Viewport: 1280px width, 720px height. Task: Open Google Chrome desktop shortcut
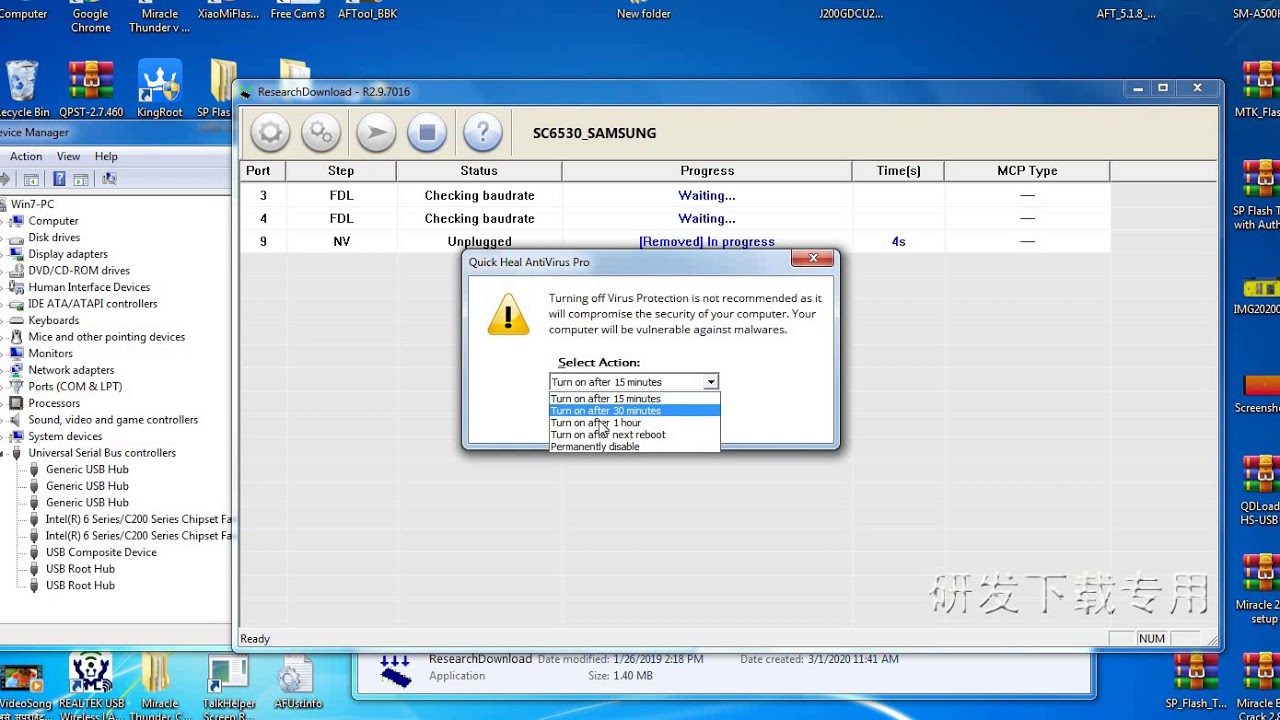pyautogui.click(x=91, y=17)
